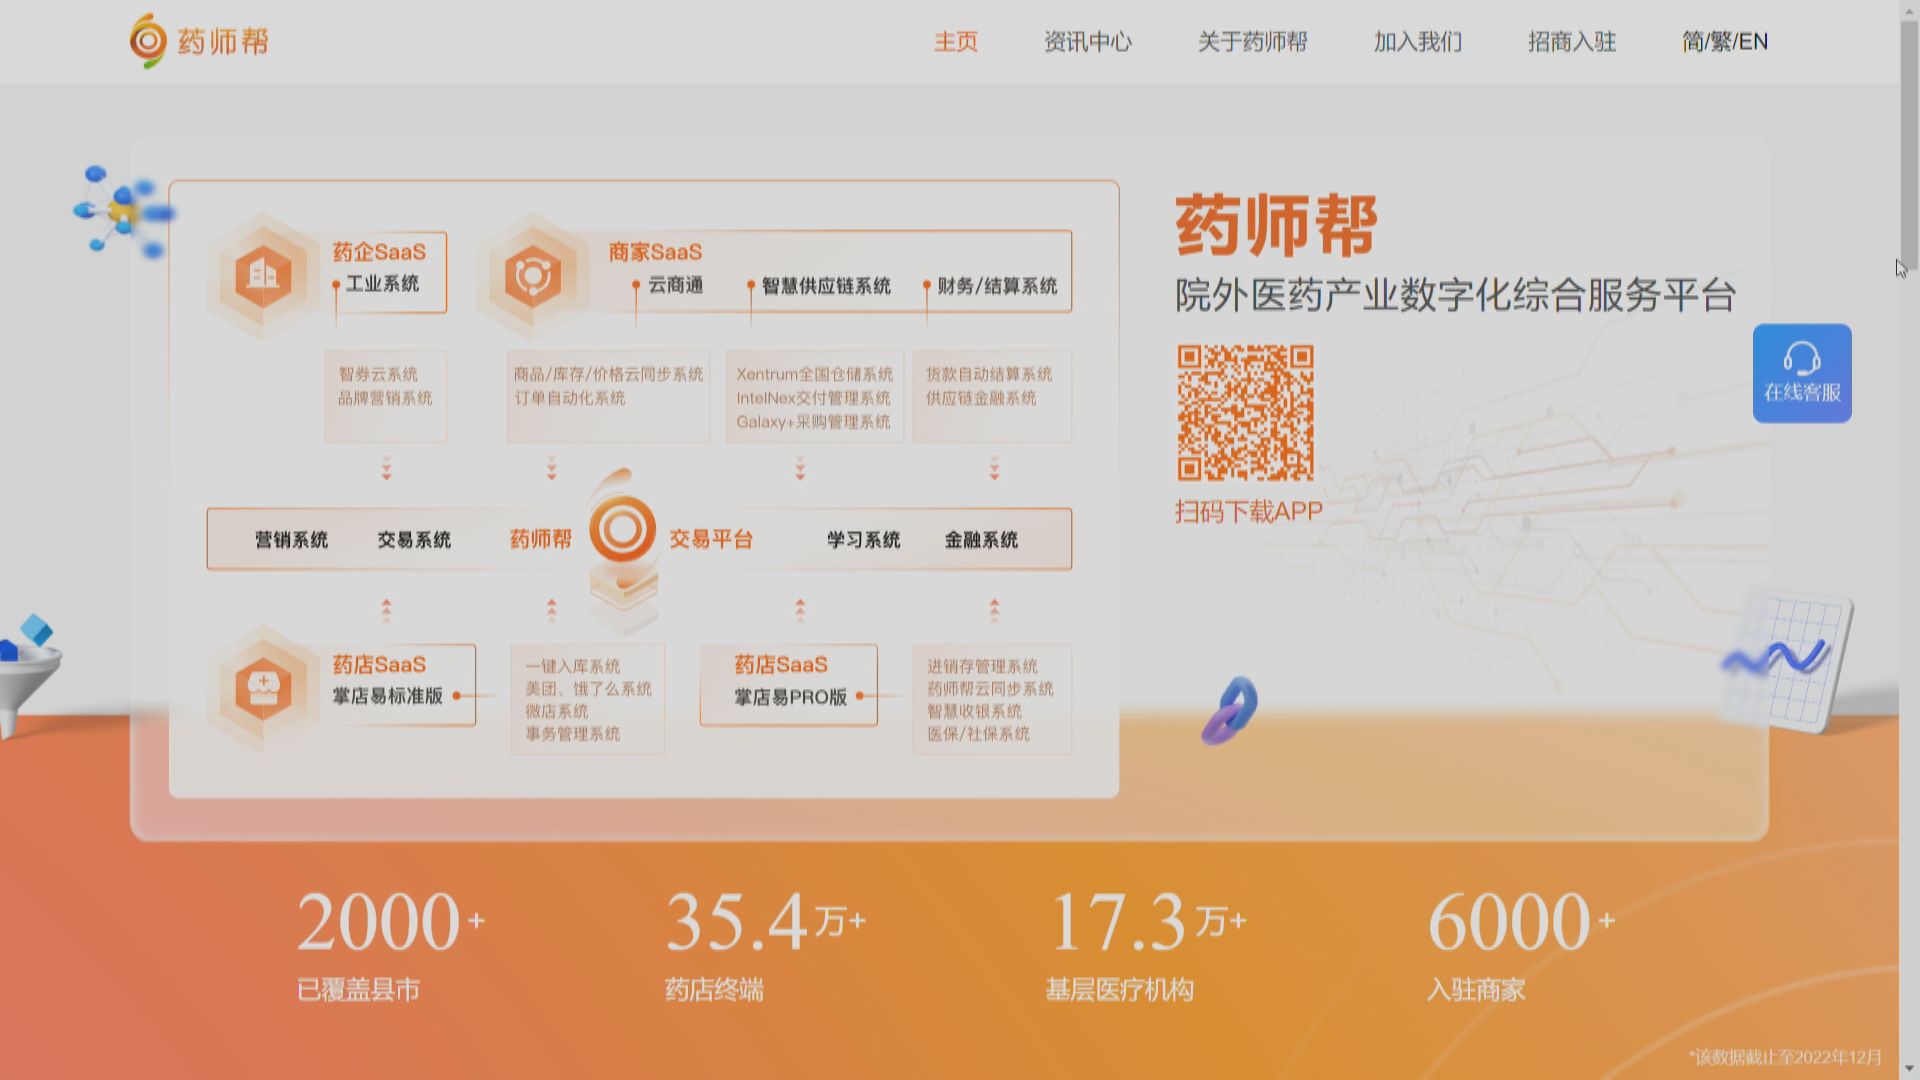Viewport: 1920px width, 1080px height.
Task: Toggle to 繁 traditional Chinese
Action: click(1719, 42)
